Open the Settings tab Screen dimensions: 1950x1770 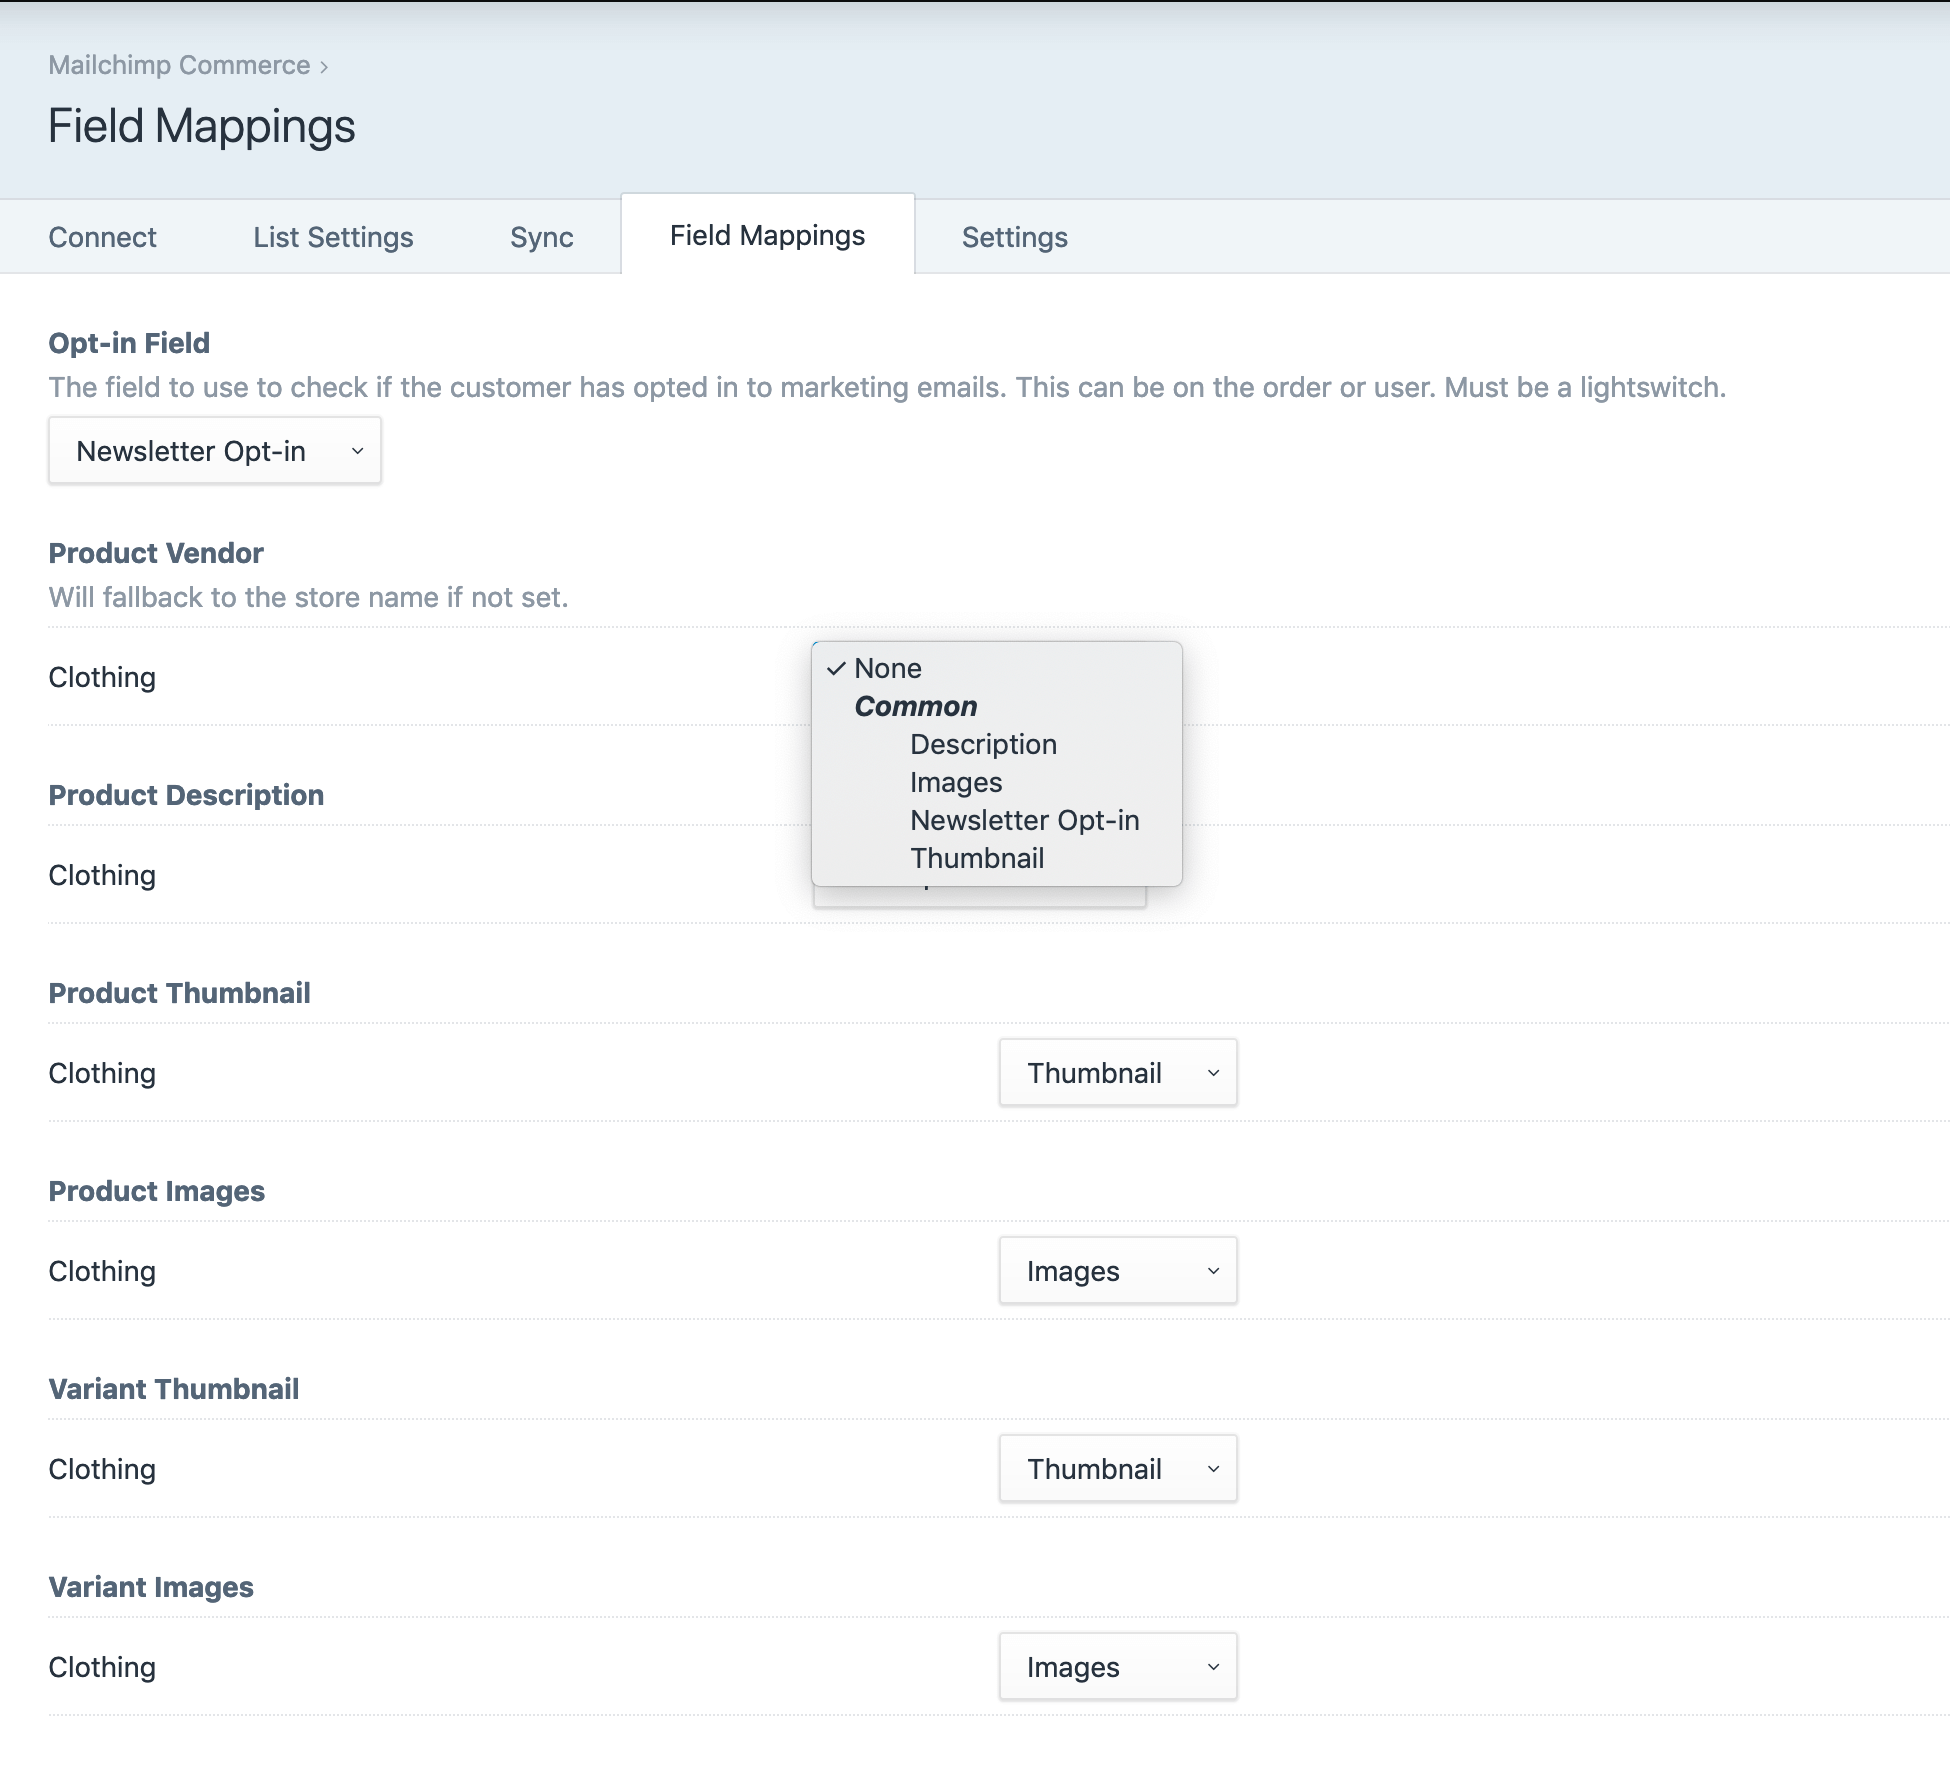pyautogui.click(x=1014, y=234)
